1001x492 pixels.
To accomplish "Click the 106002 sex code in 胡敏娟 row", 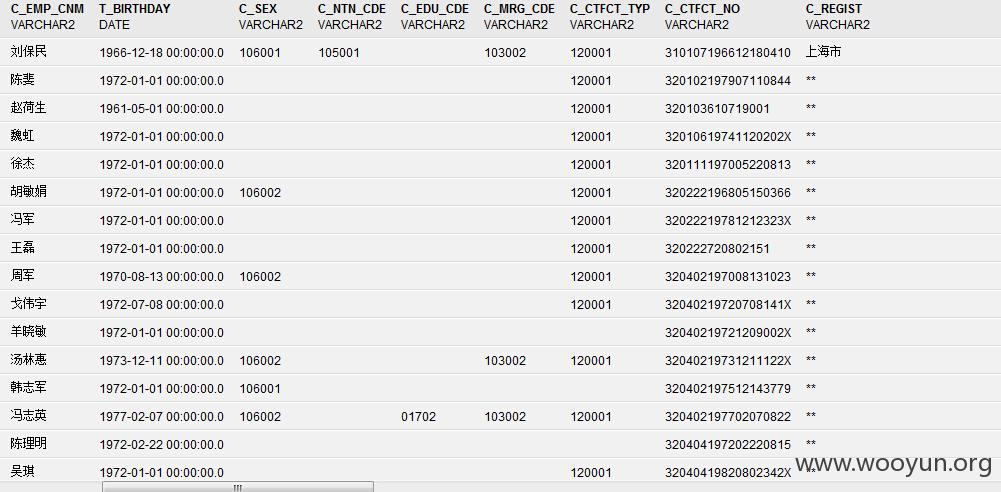I will [x=260, y=193].
